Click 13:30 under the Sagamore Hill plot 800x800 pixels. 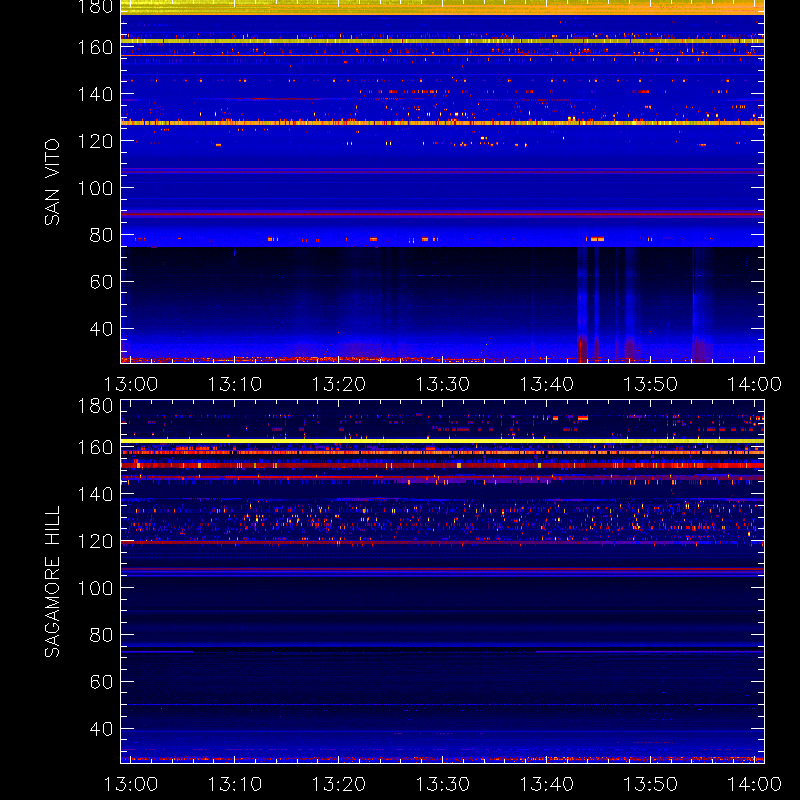(x=442, y=784)
